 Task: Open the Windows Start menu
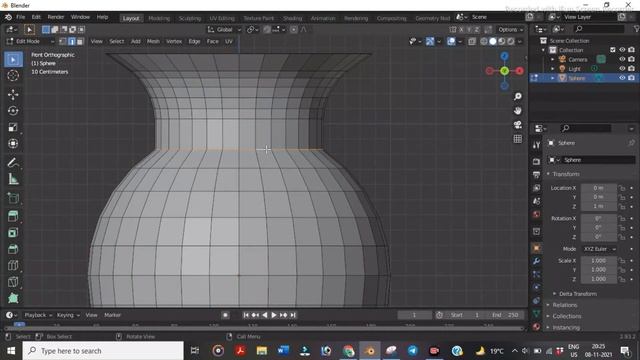coord(11,351)
